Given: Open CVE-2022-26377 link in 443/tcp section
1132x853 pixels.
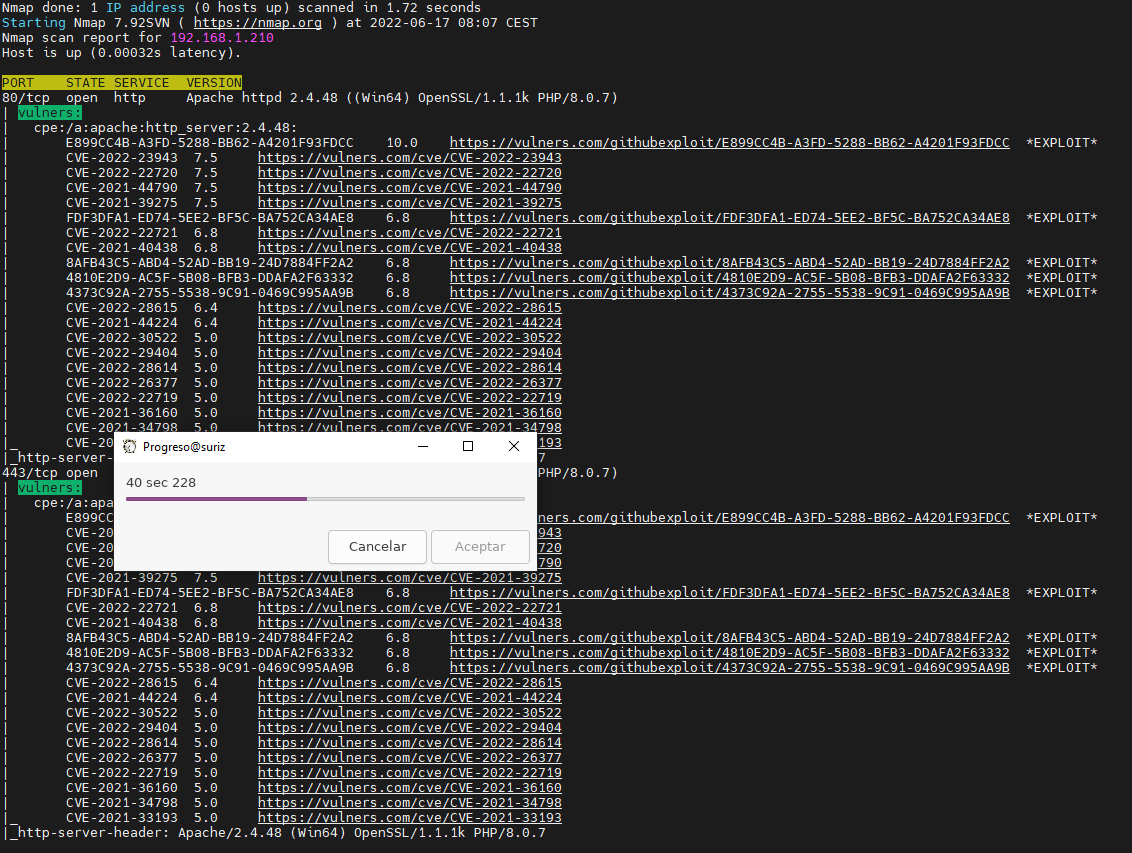Looking at the screenshot, I should 410,758.
